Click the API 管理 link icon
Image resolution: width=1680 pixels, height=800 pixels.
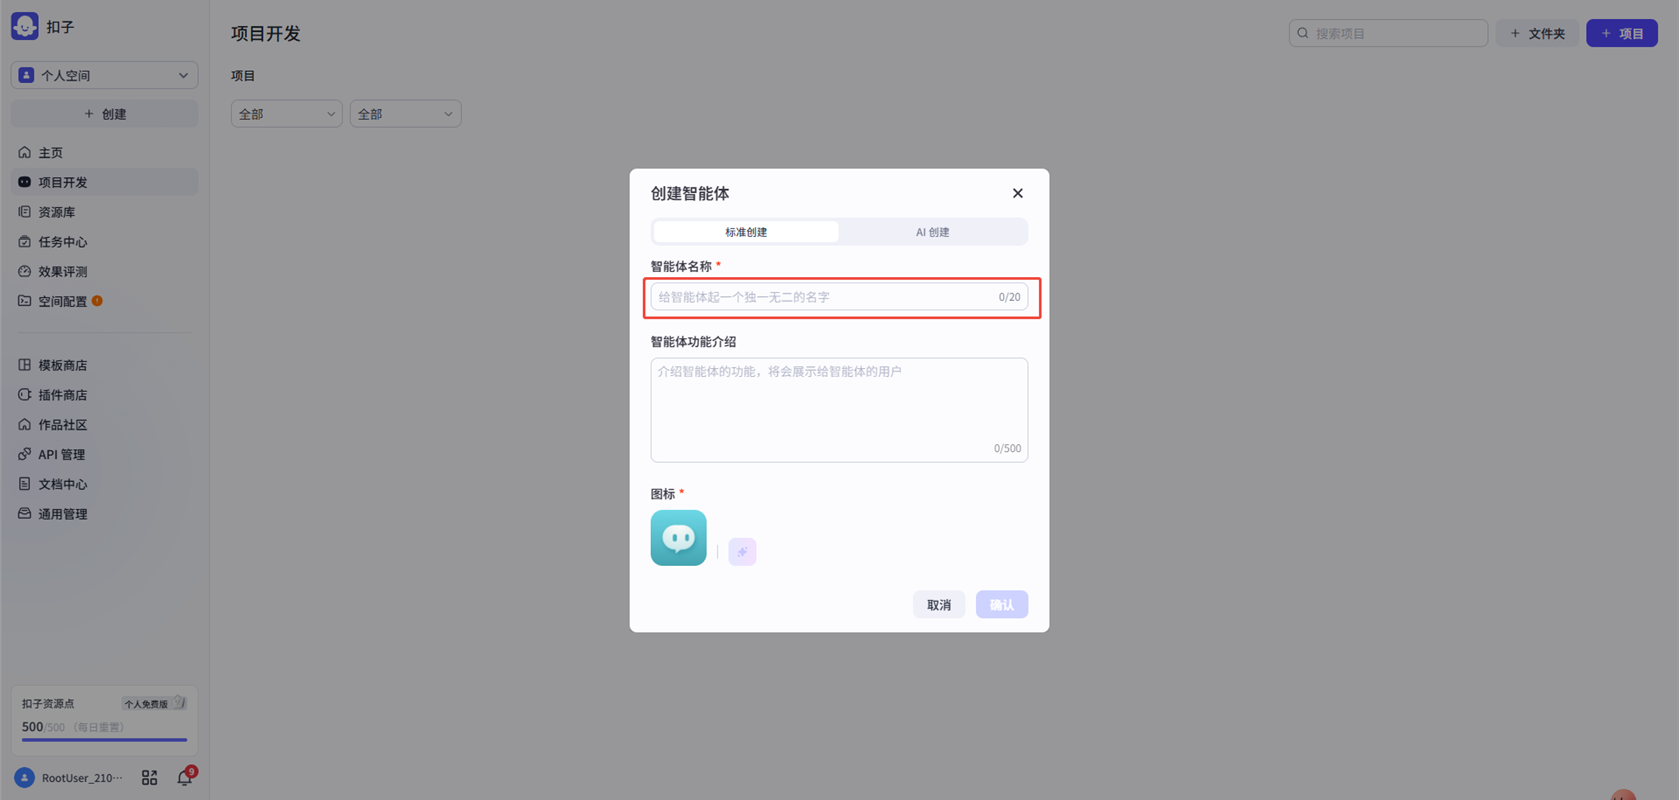25,454
